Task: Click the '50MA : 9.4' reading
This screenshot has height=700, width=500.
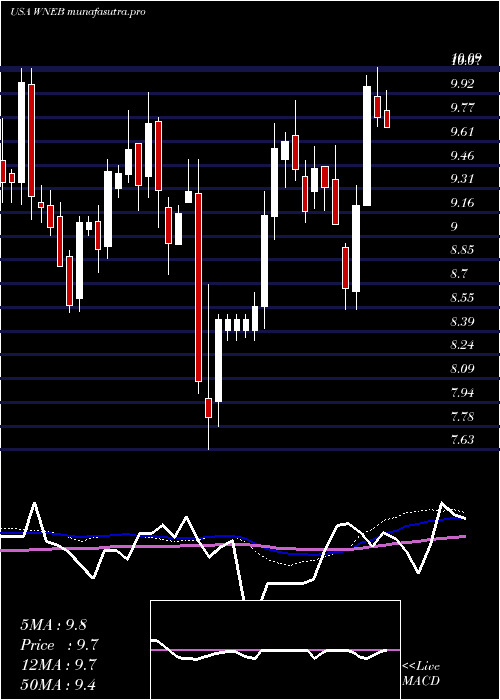Action: [59, 684]
